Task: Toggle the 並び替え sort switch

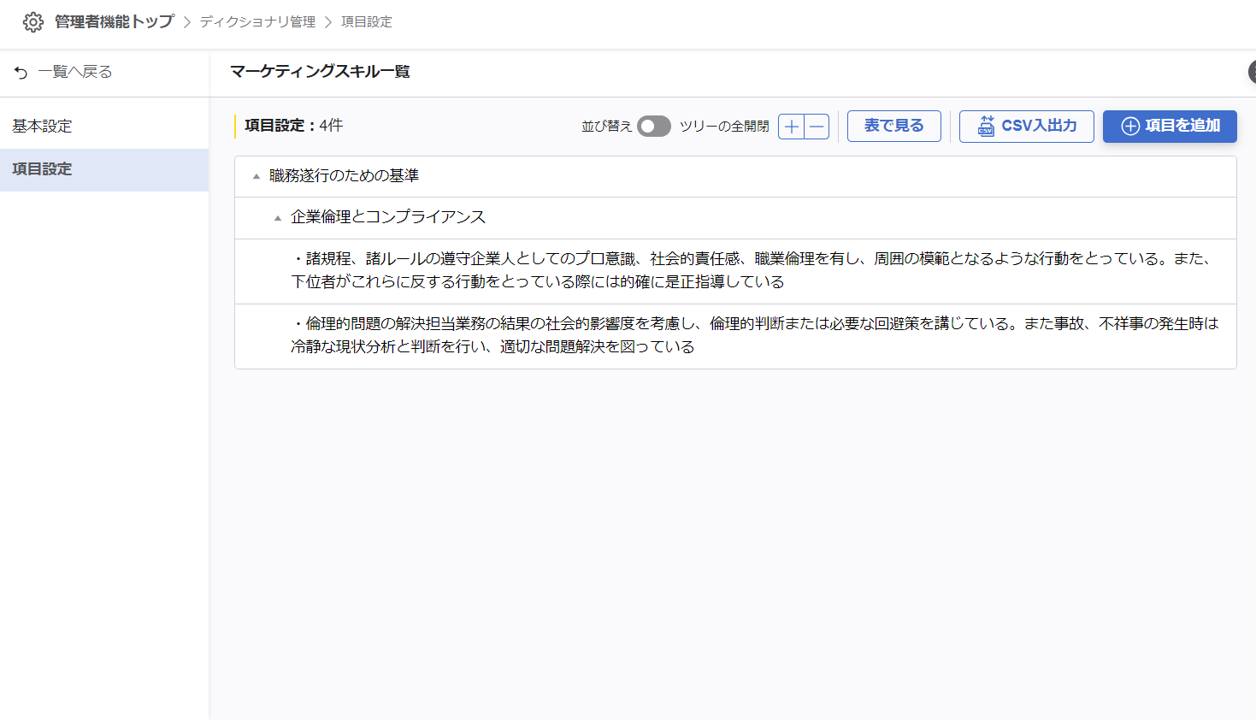Action: (654, 126)
